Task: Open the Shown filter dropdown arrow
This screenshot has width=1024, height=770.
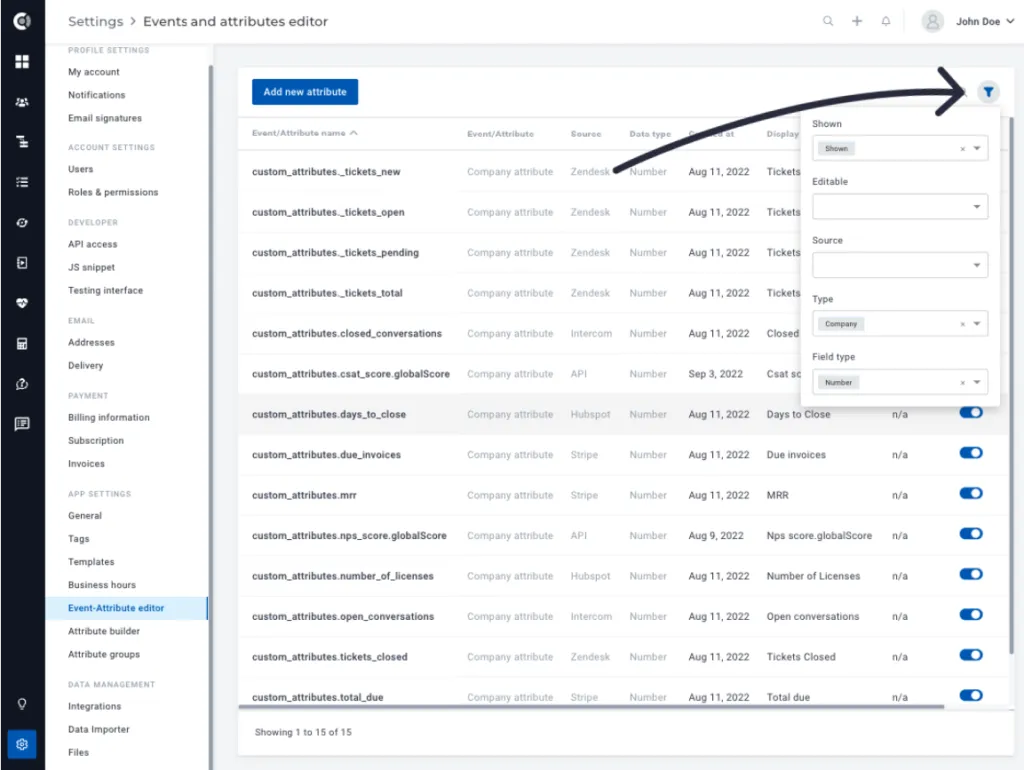Action: coord(977,148)
